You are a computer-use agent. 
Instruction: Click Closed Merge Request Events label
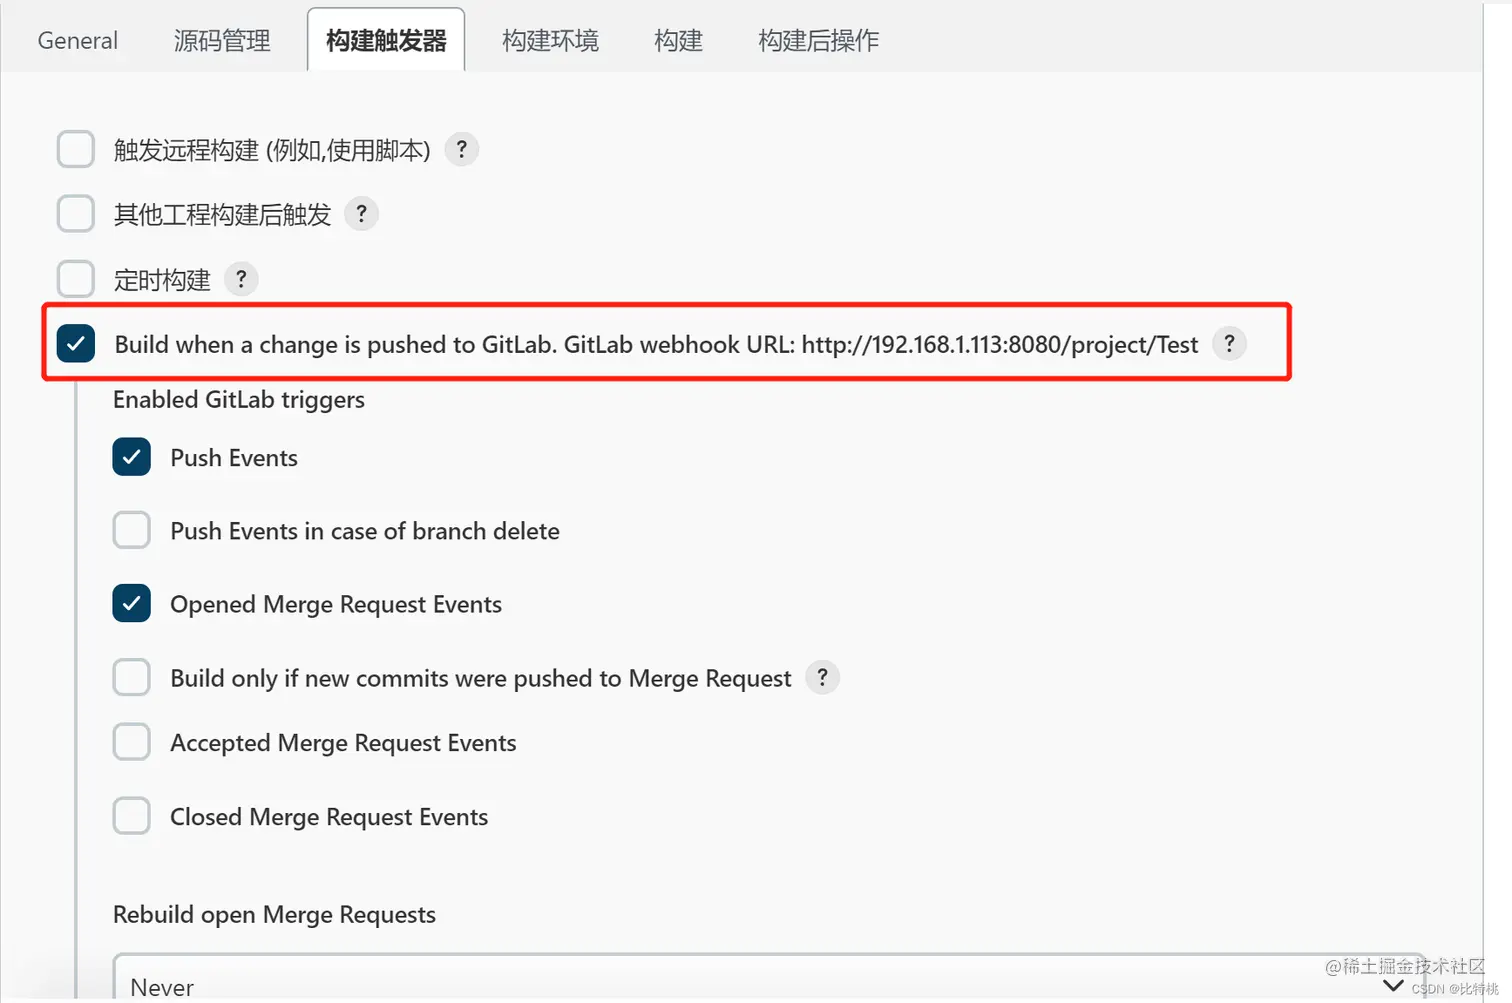click(x=329, y=817)
